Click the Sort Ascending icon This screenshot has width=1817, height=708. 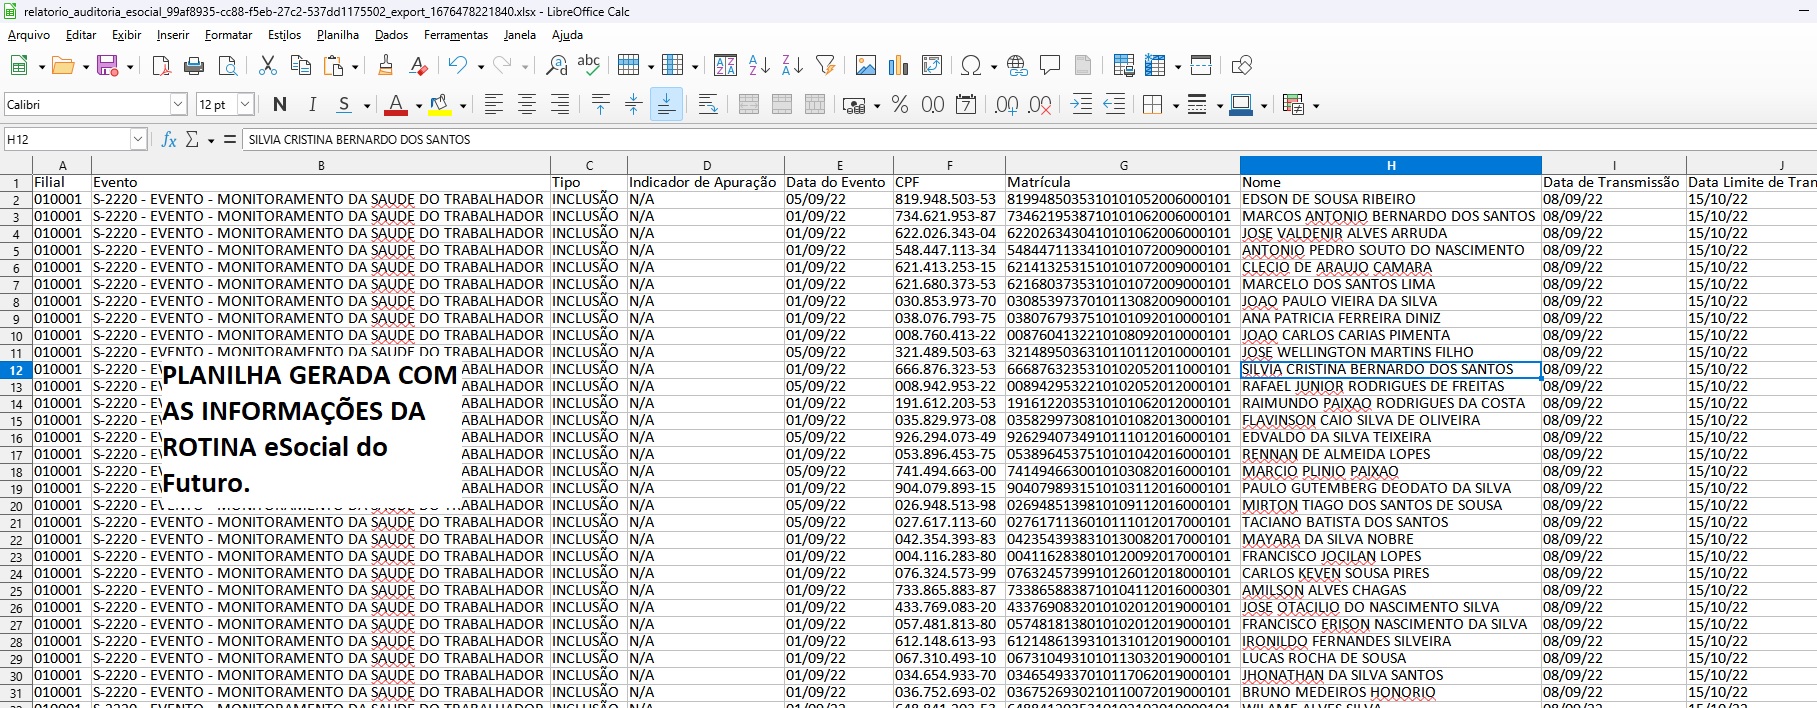(759, 66)
